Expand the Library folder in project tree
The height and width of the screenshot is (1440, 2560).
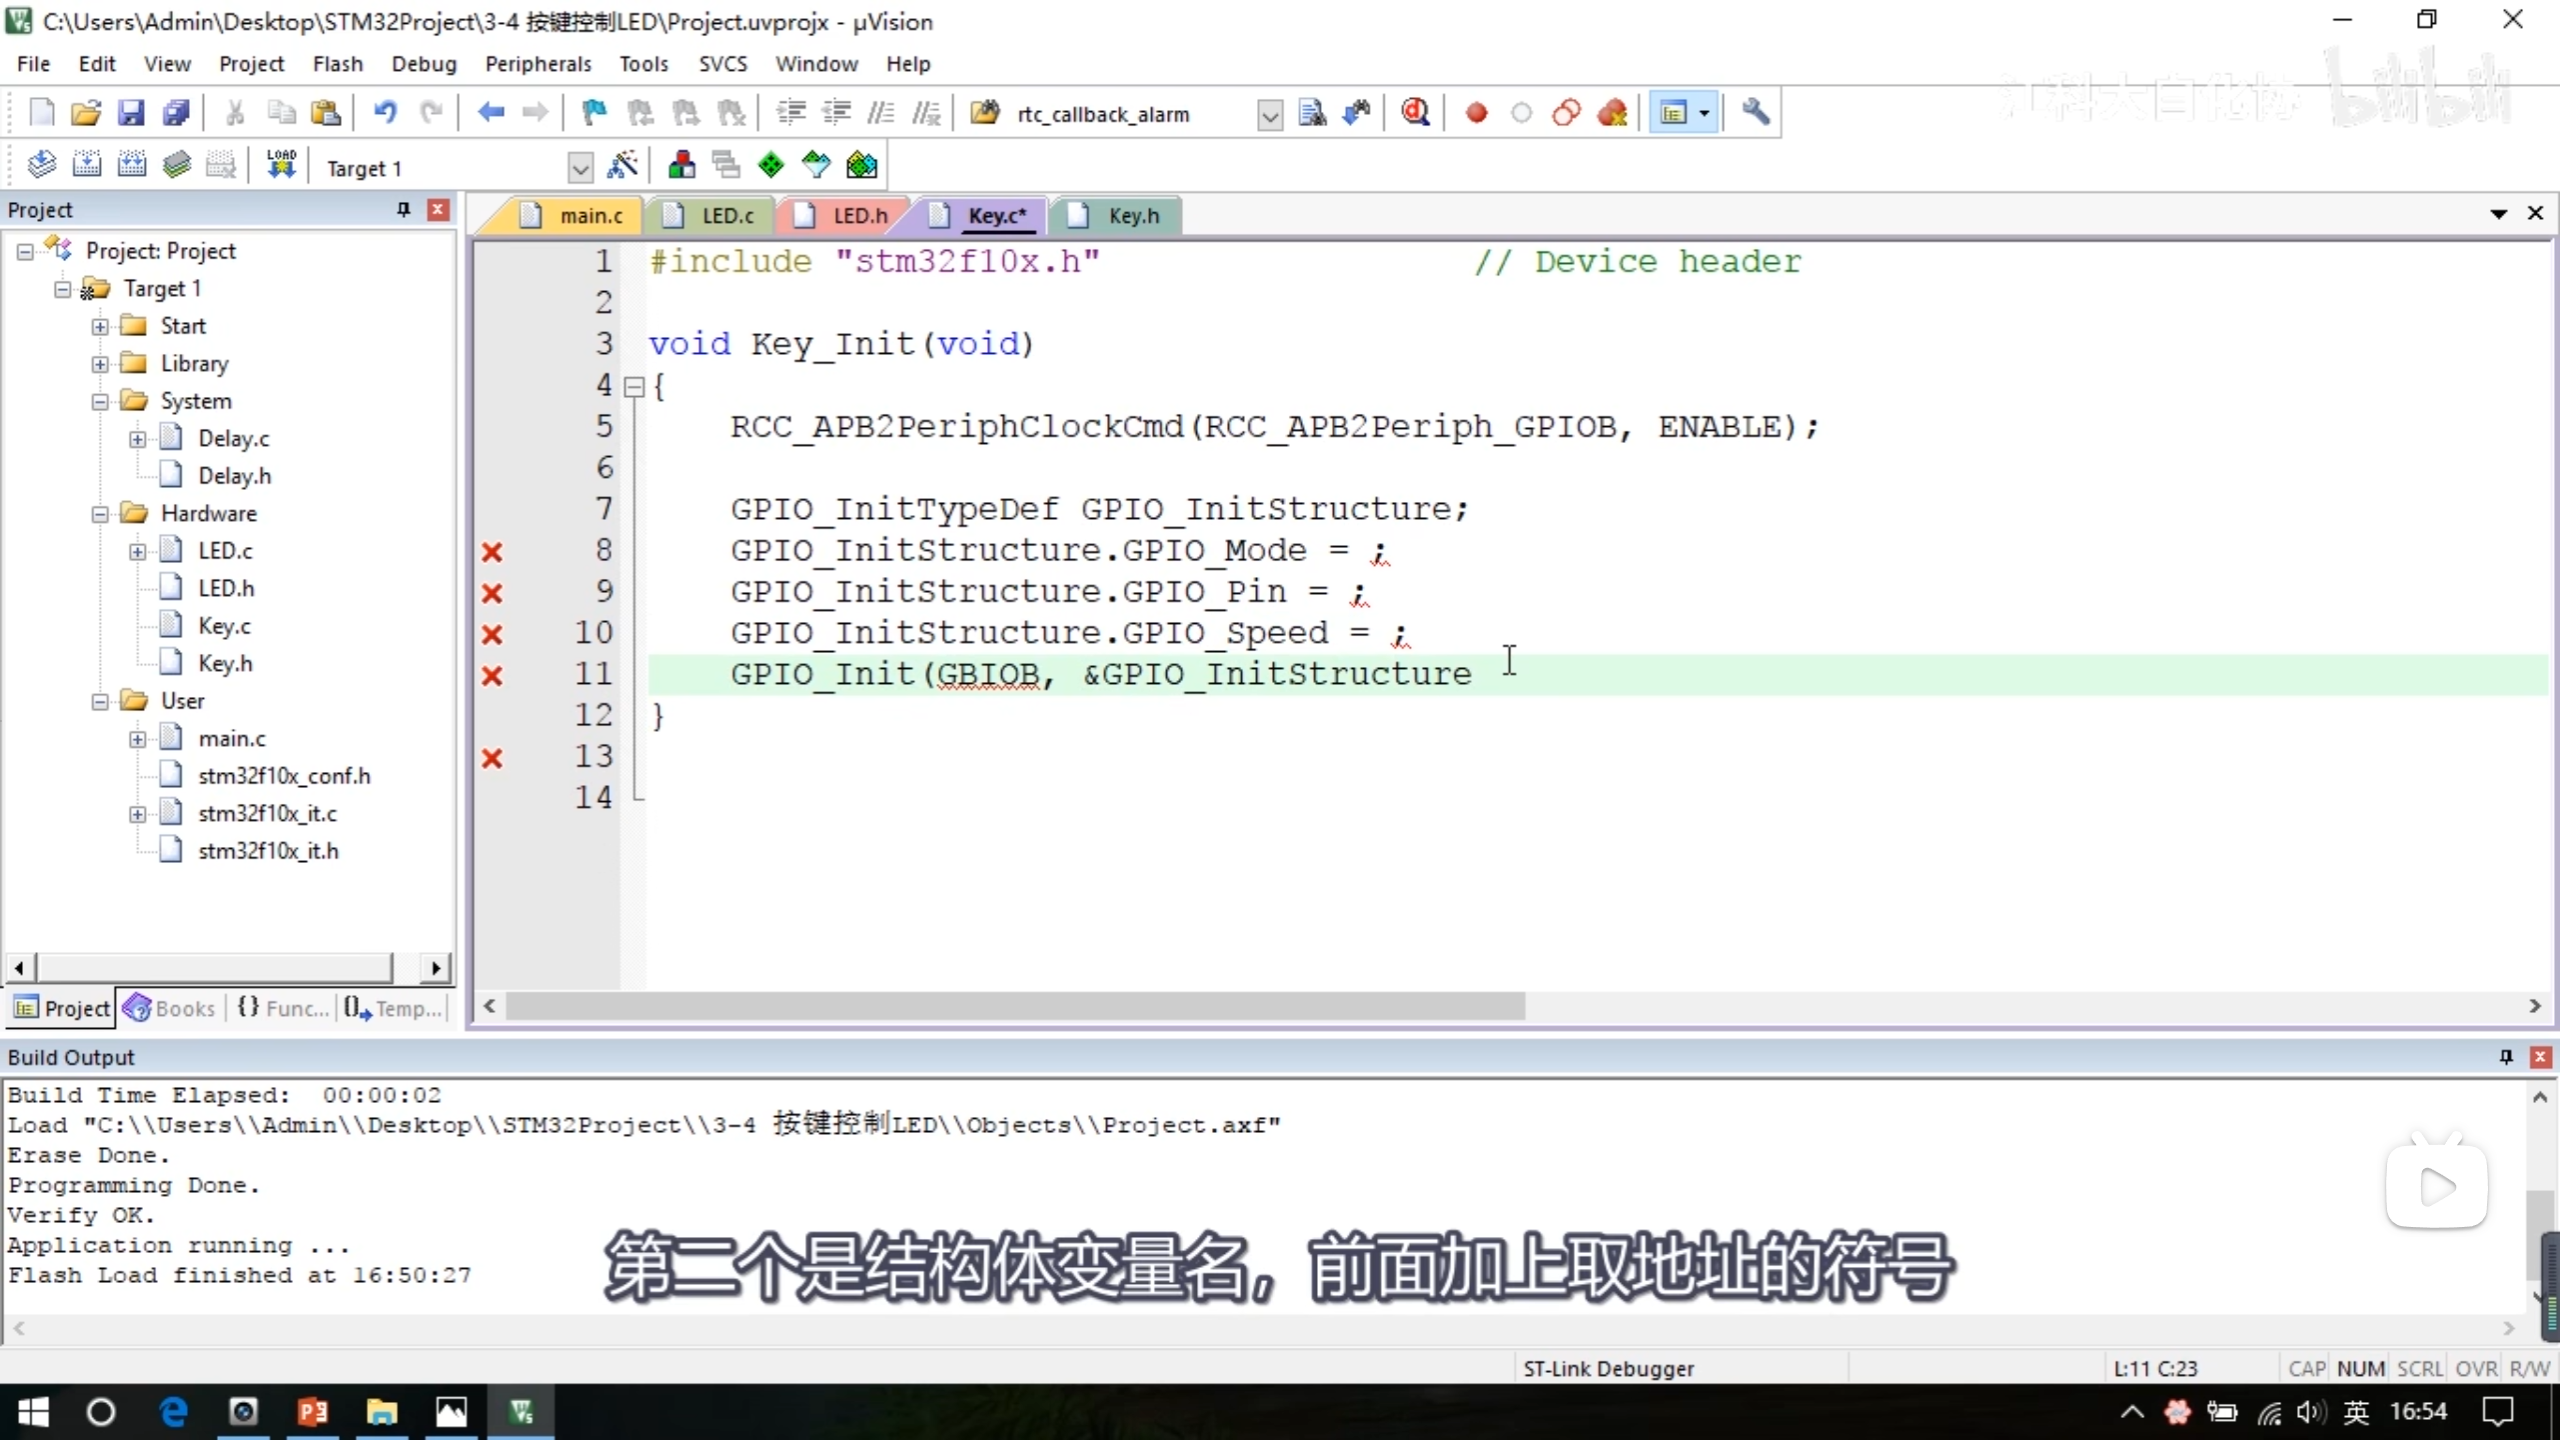click(100, 364)
